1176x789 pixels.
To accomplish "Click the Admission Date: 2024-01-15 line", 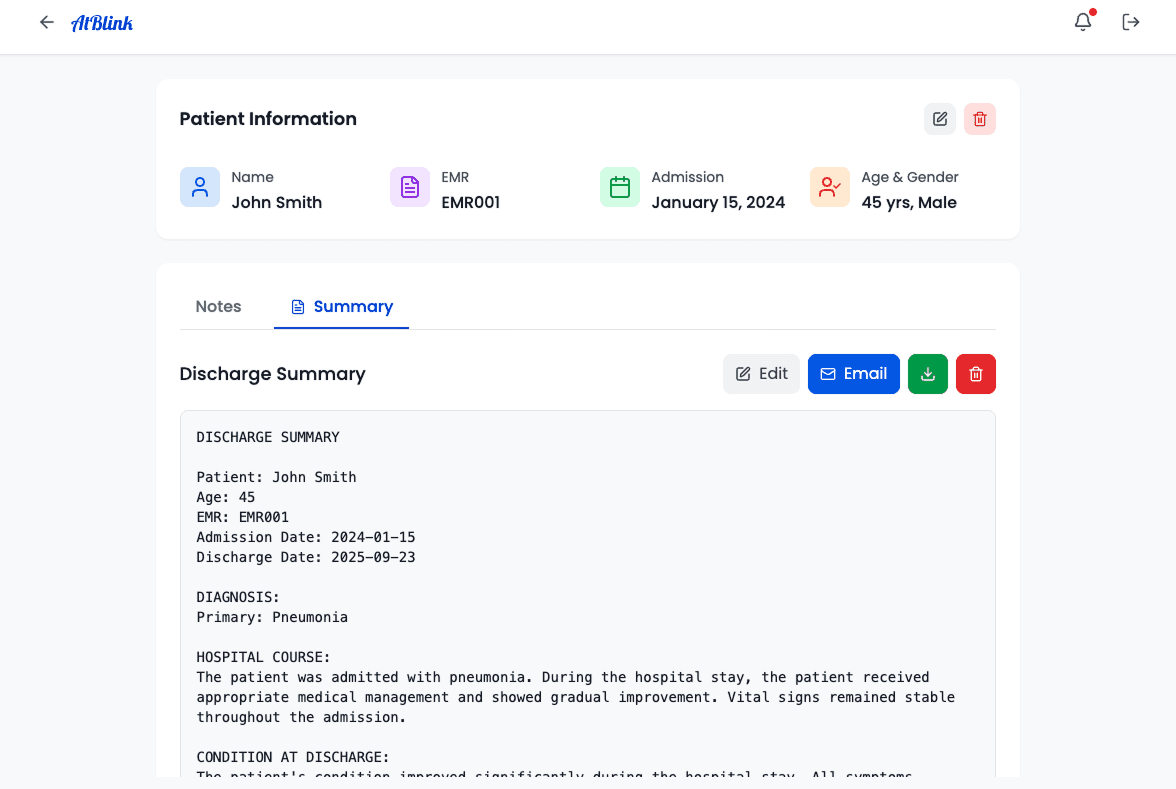I will pyautogui.click(x=306, y=537).
